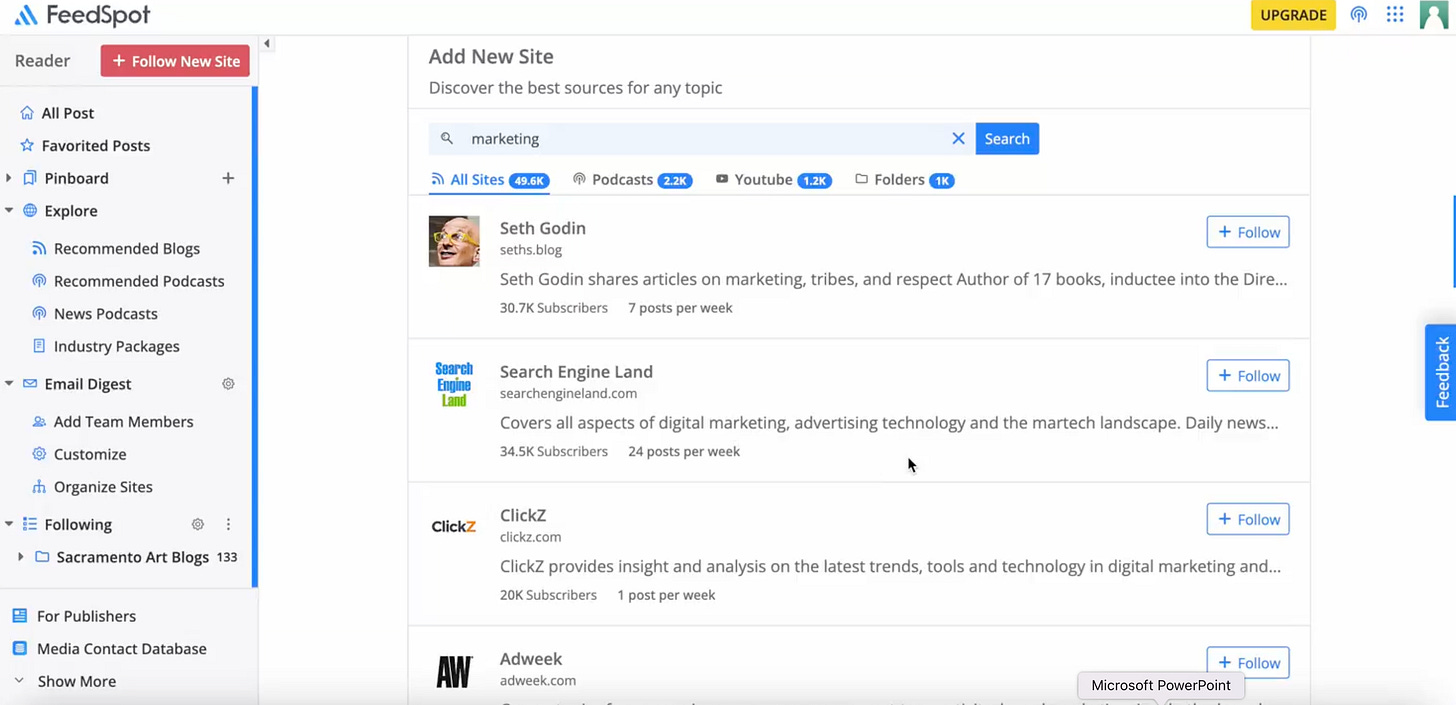The width and height of the screenshot is (1456, 705).
Task: Follow Seth Godin
Action: (x=1248, y=232)
